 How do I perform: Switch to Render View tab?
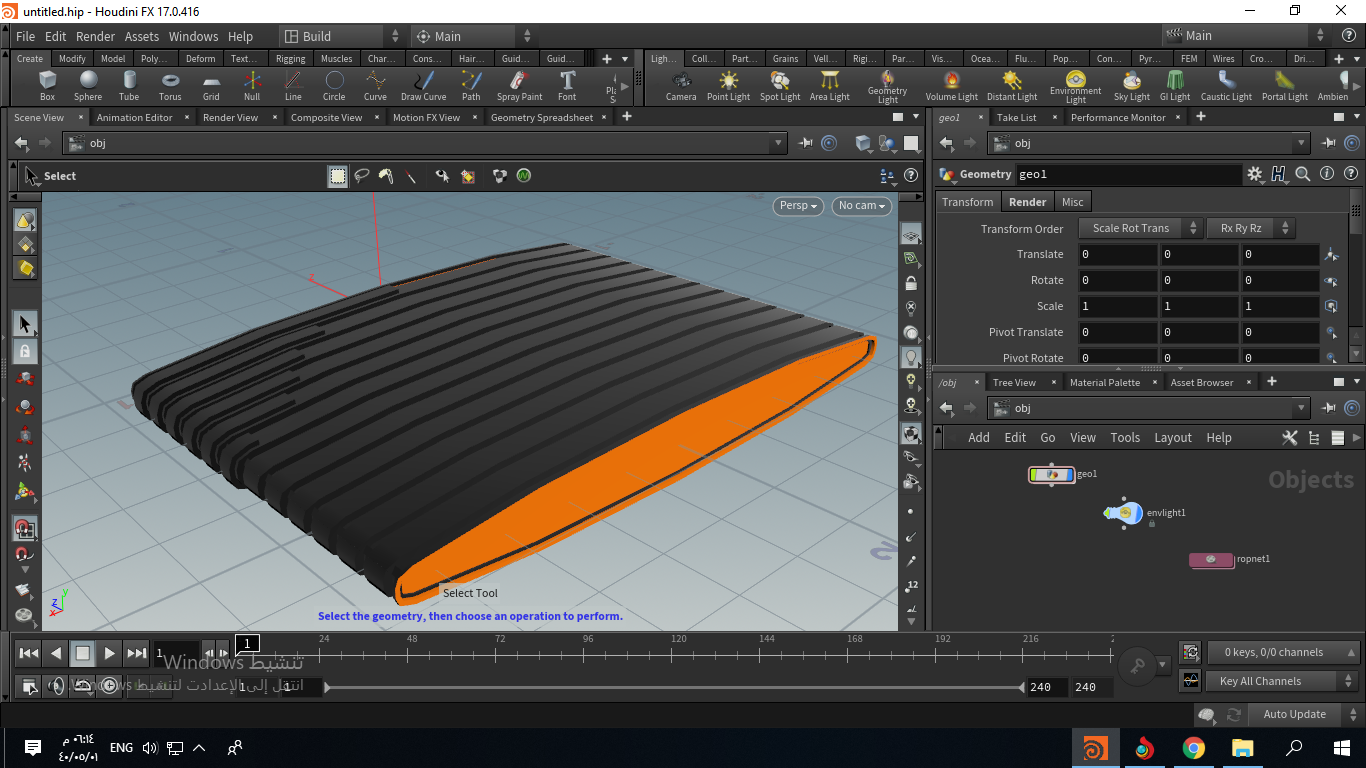click(x=230, y=117)
